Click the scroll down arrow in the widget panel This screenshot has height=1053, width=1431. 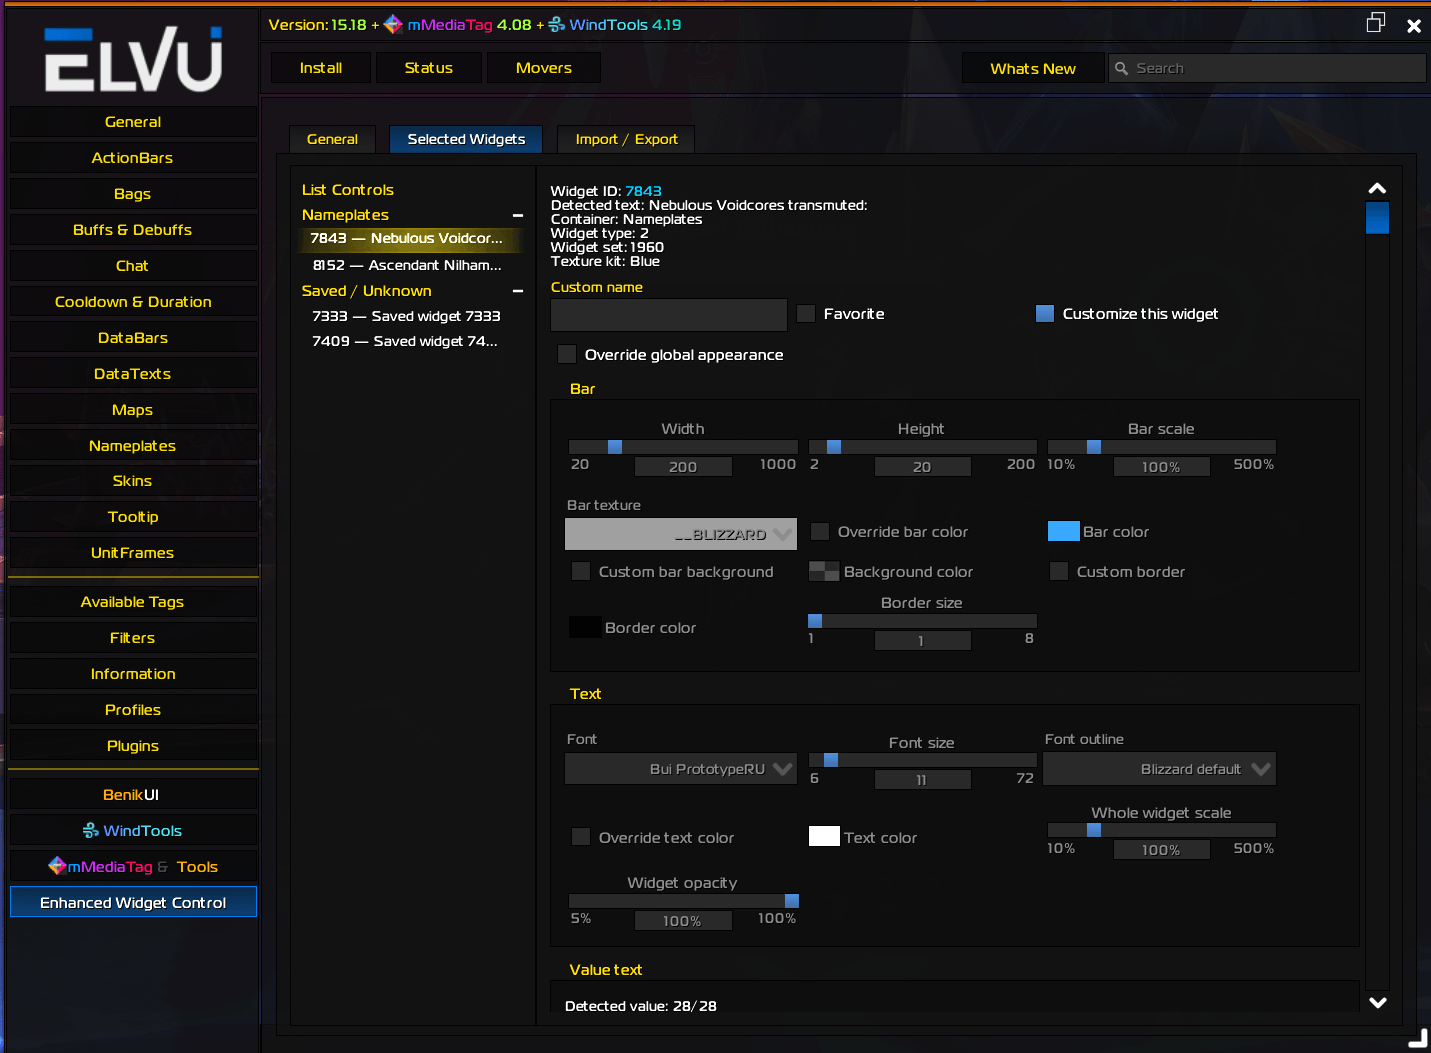(x=1377, y=1002)
